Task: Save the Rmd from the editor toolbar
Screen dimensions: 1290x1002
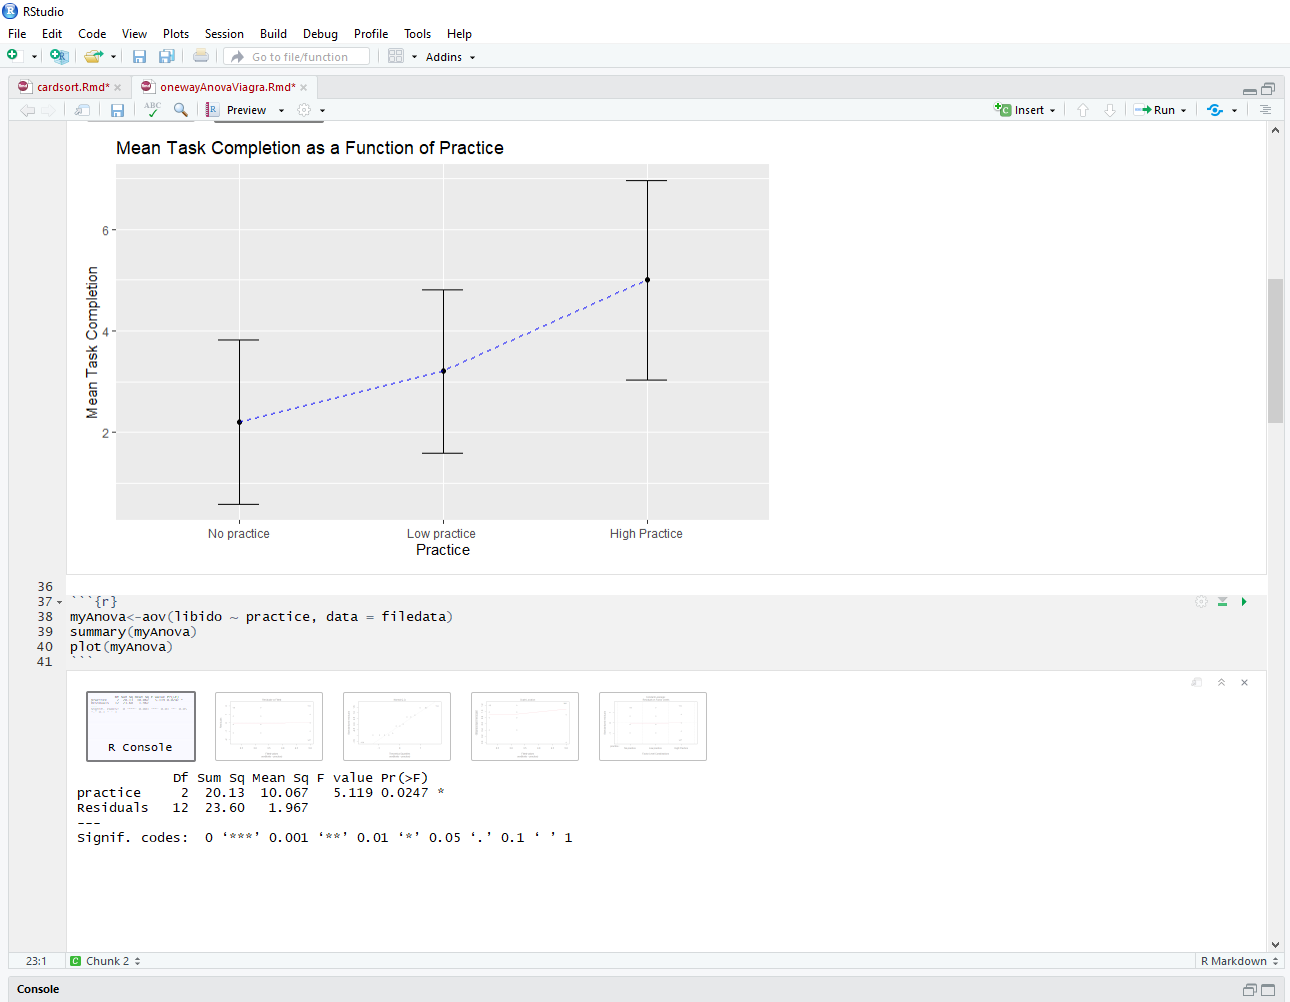Action: click(117, 110)
